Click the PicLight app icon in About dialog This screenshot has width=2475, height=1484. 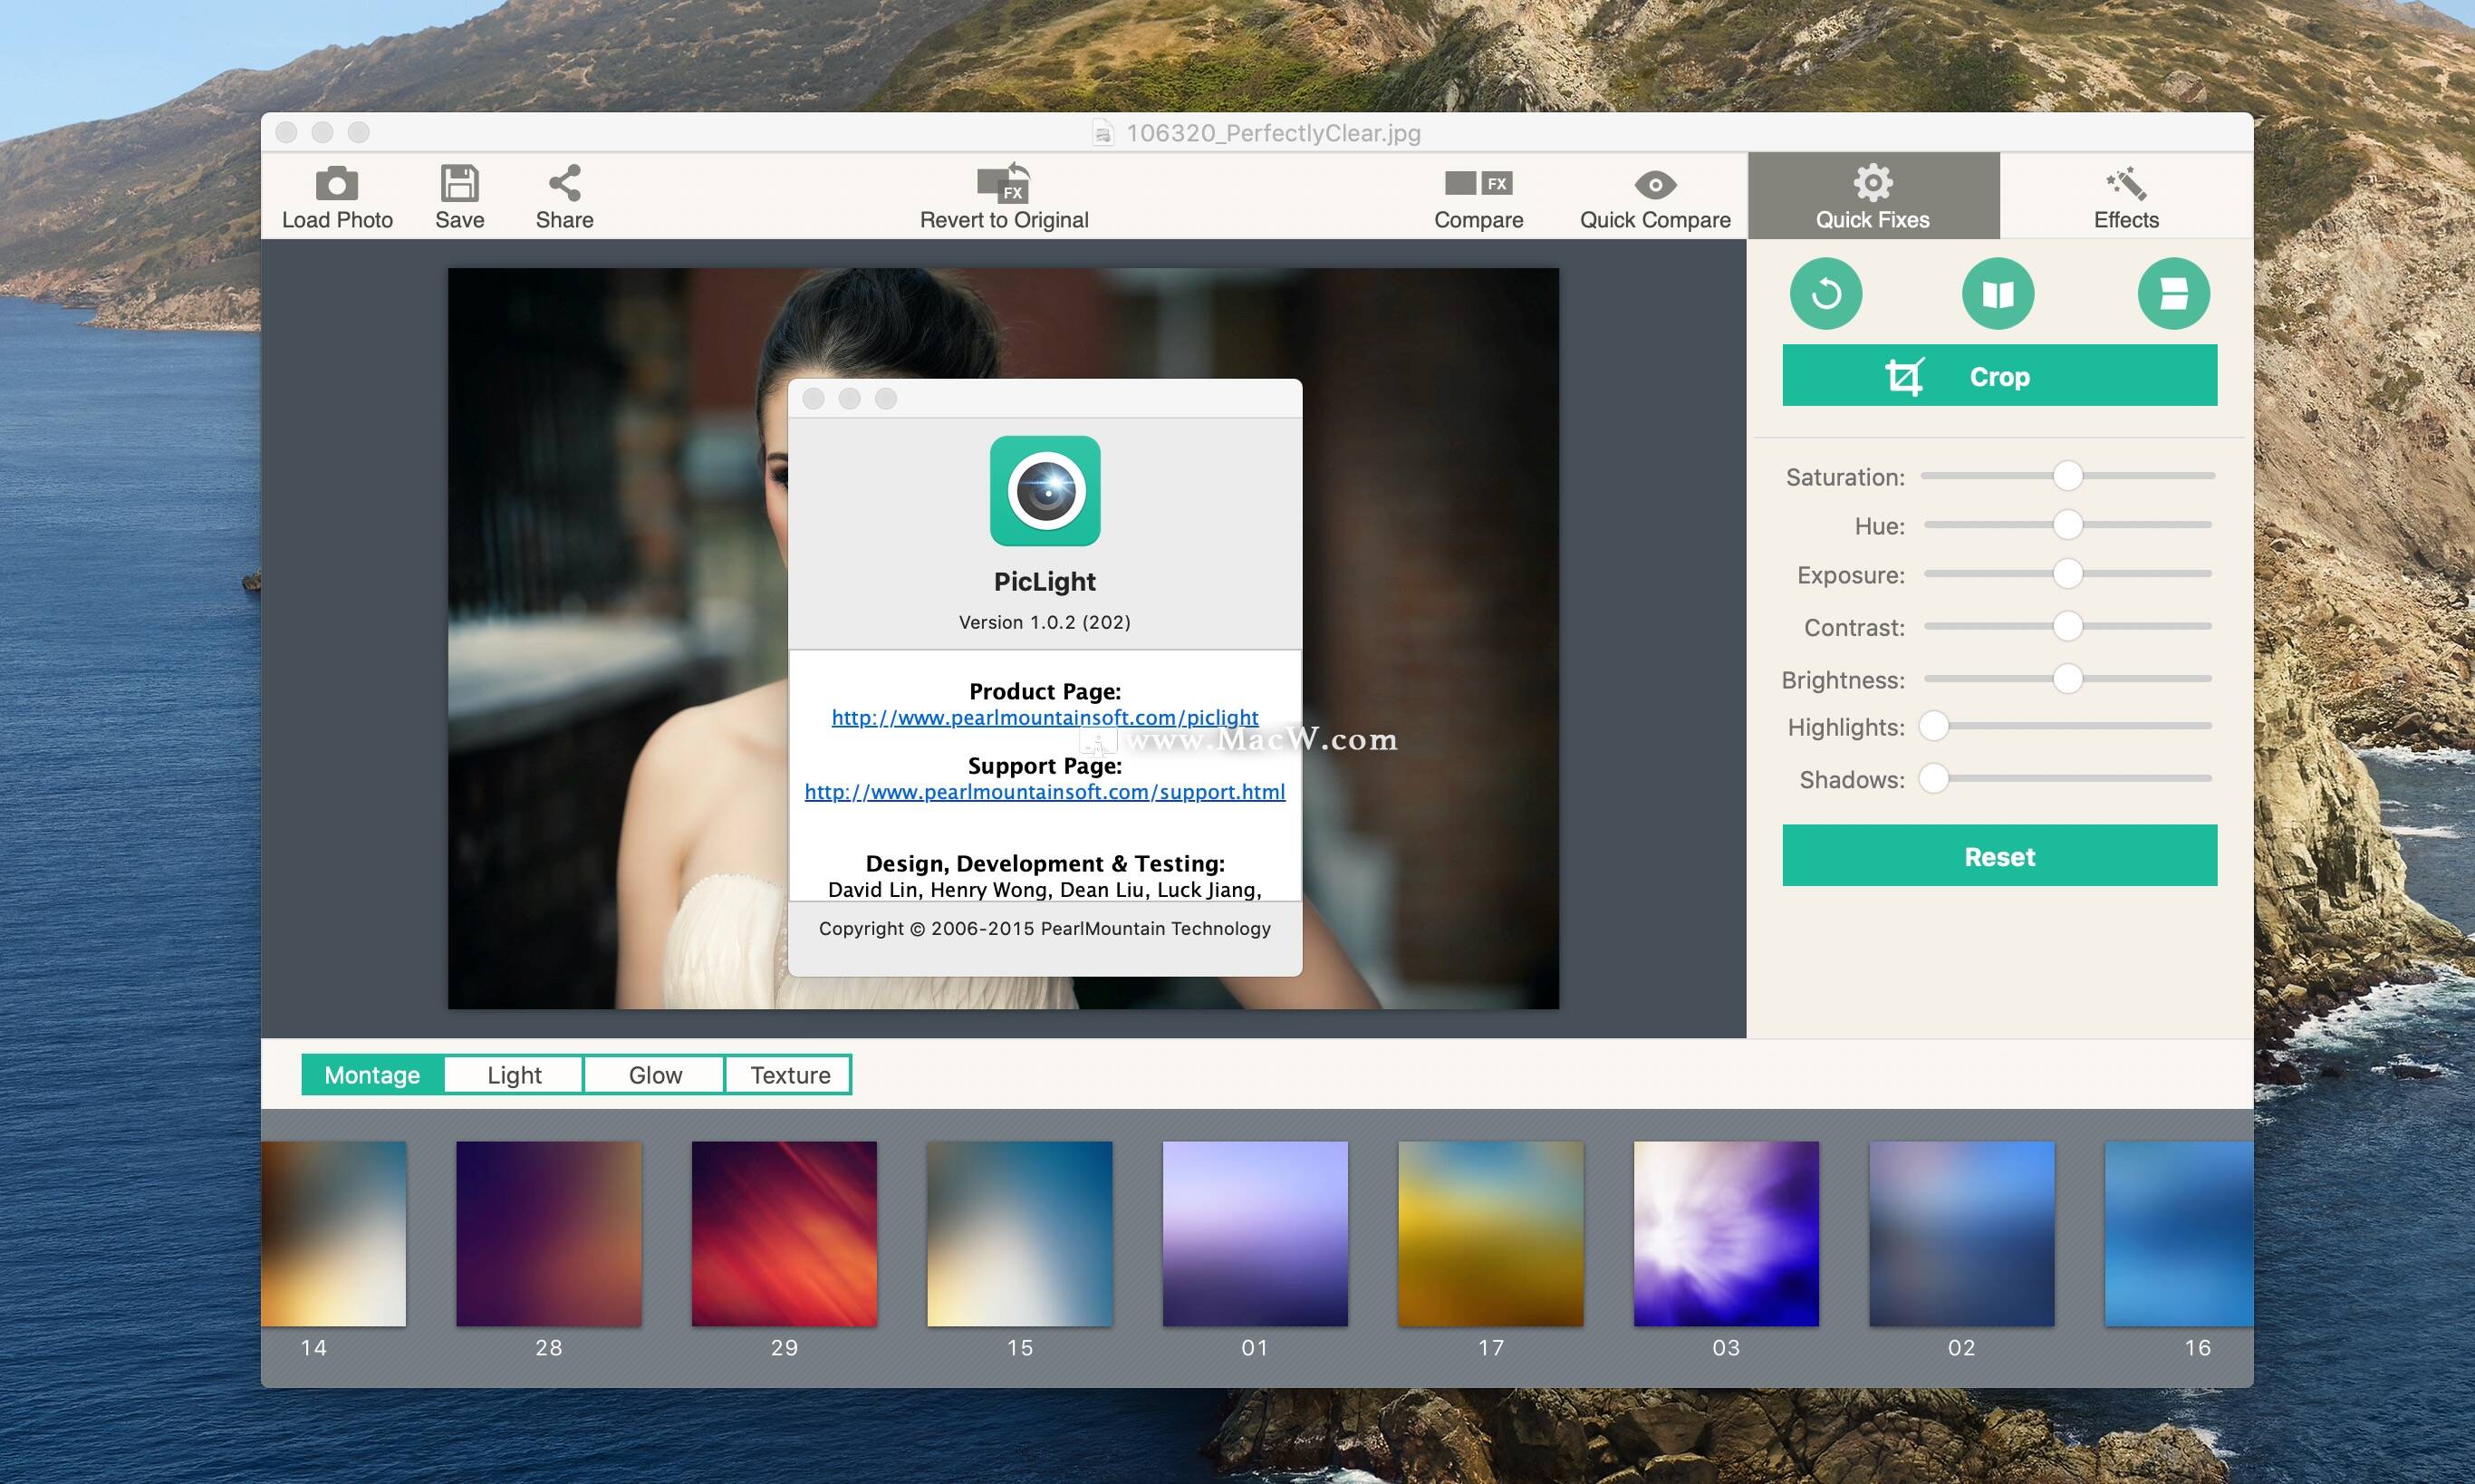click(1045, 491)
